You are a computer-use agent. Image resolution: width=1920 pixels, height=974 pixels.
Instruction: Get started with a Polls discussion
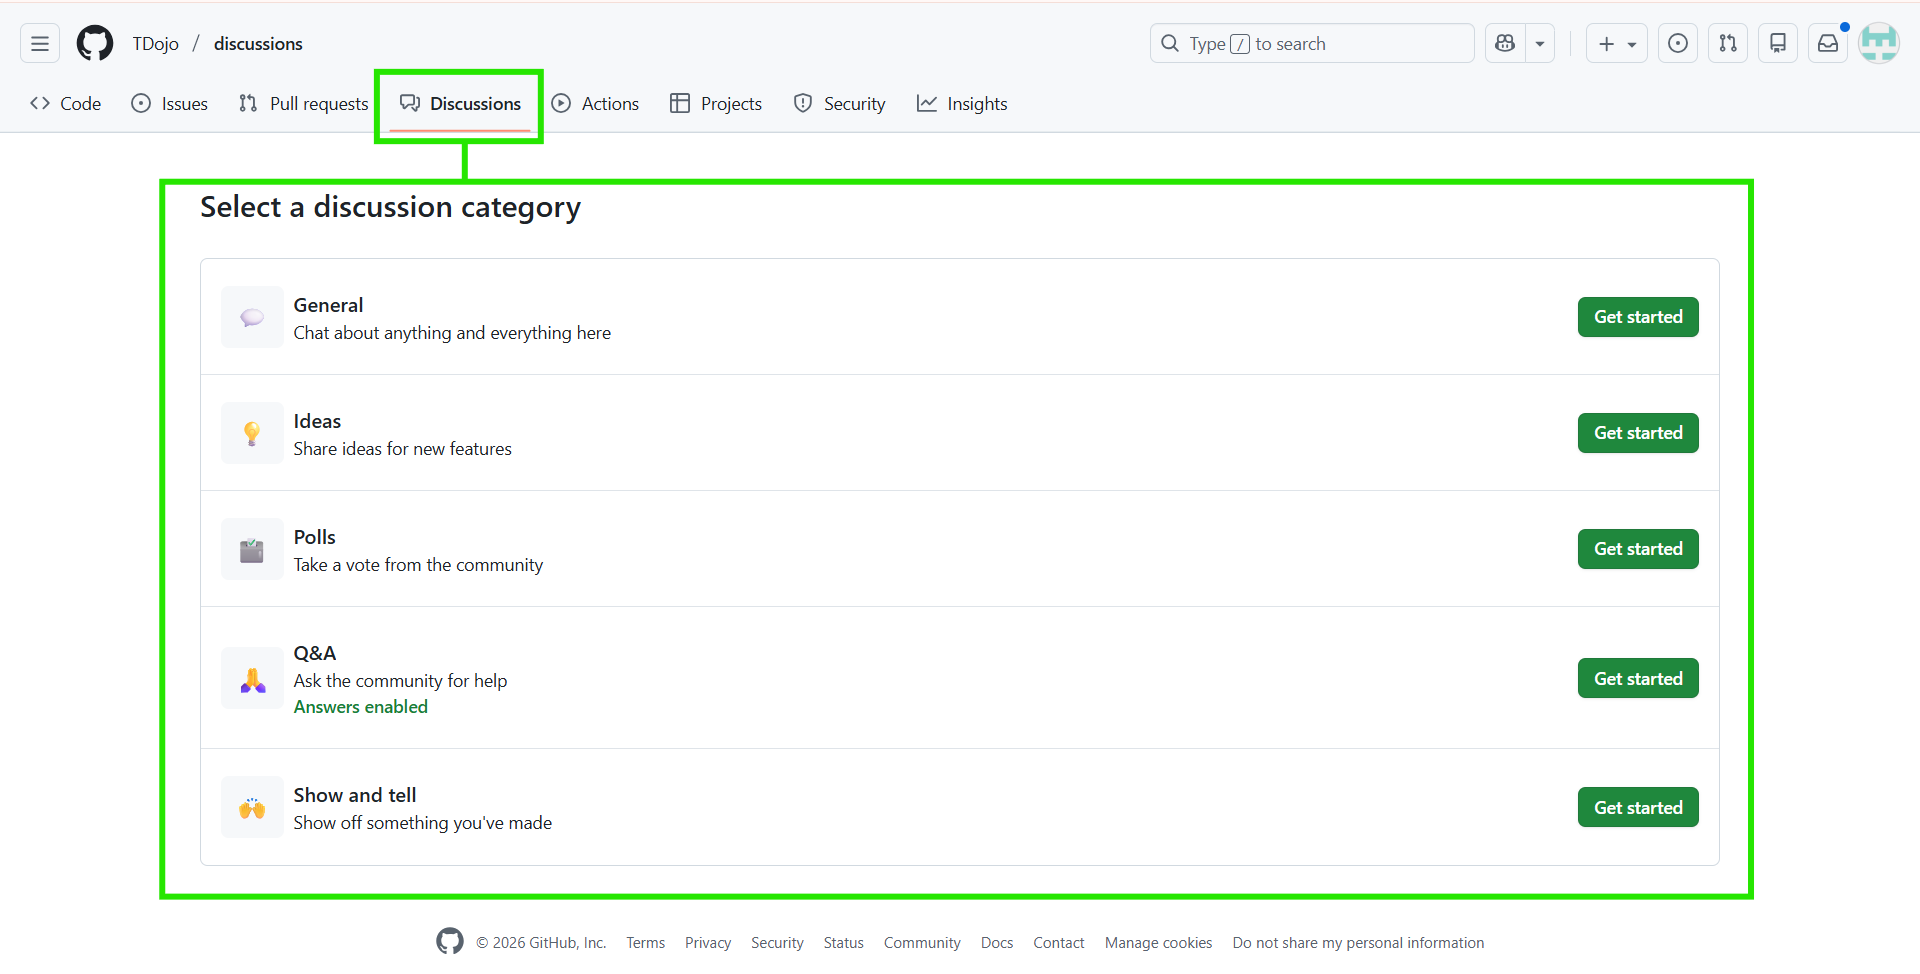(1637, 548)
